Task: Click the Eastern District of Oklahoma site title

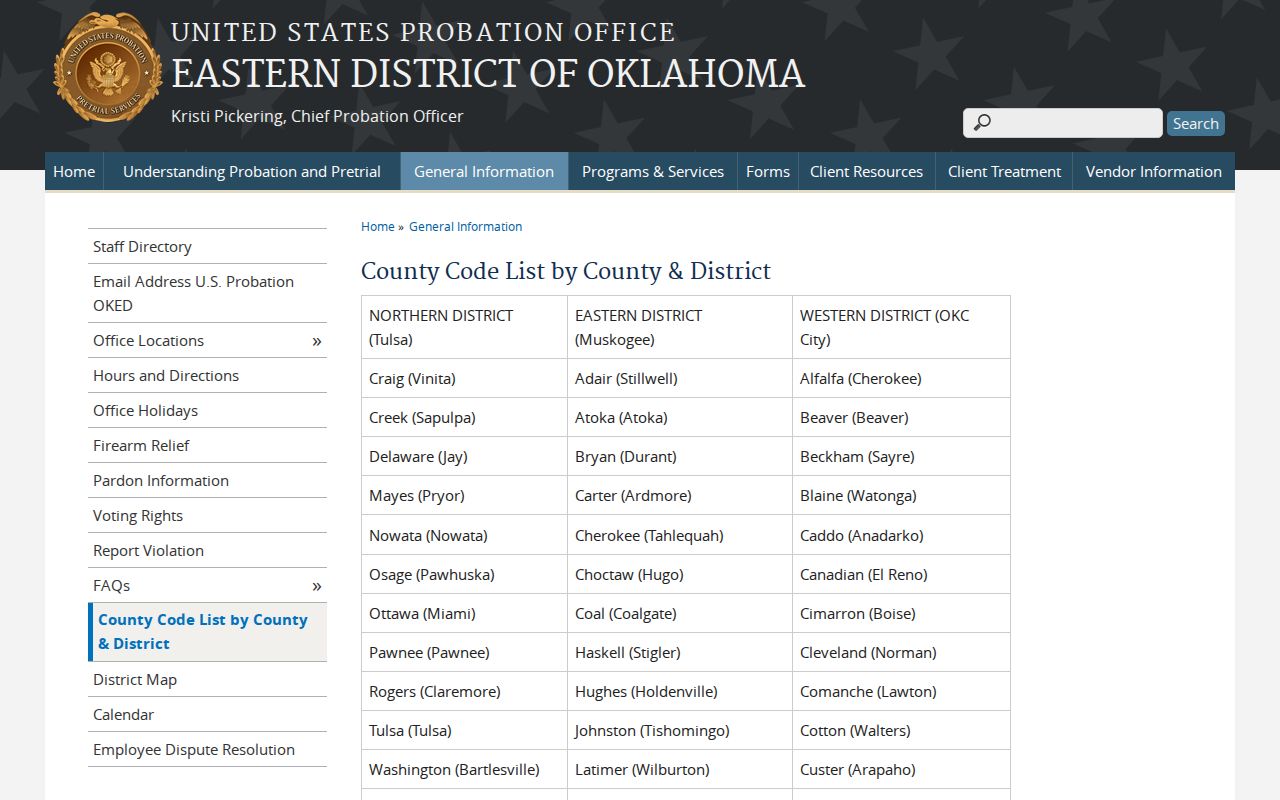Action: 488,74
